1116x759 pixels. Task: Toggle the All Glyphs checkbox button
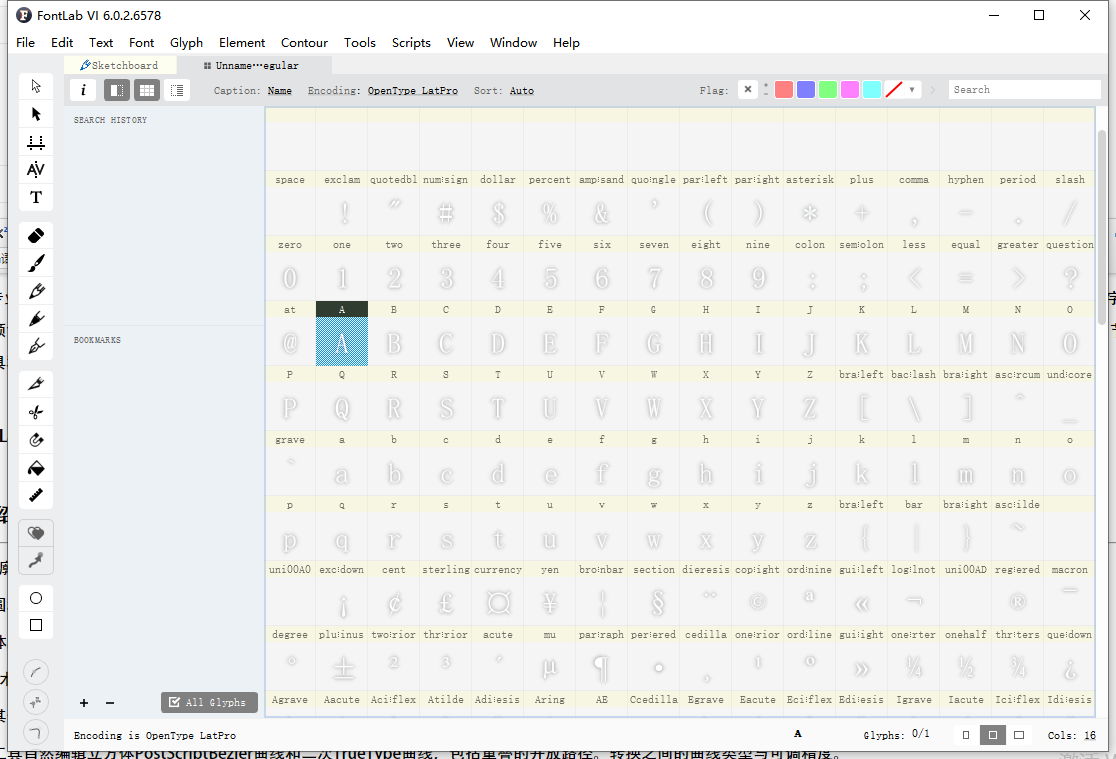tap(209, 702)
